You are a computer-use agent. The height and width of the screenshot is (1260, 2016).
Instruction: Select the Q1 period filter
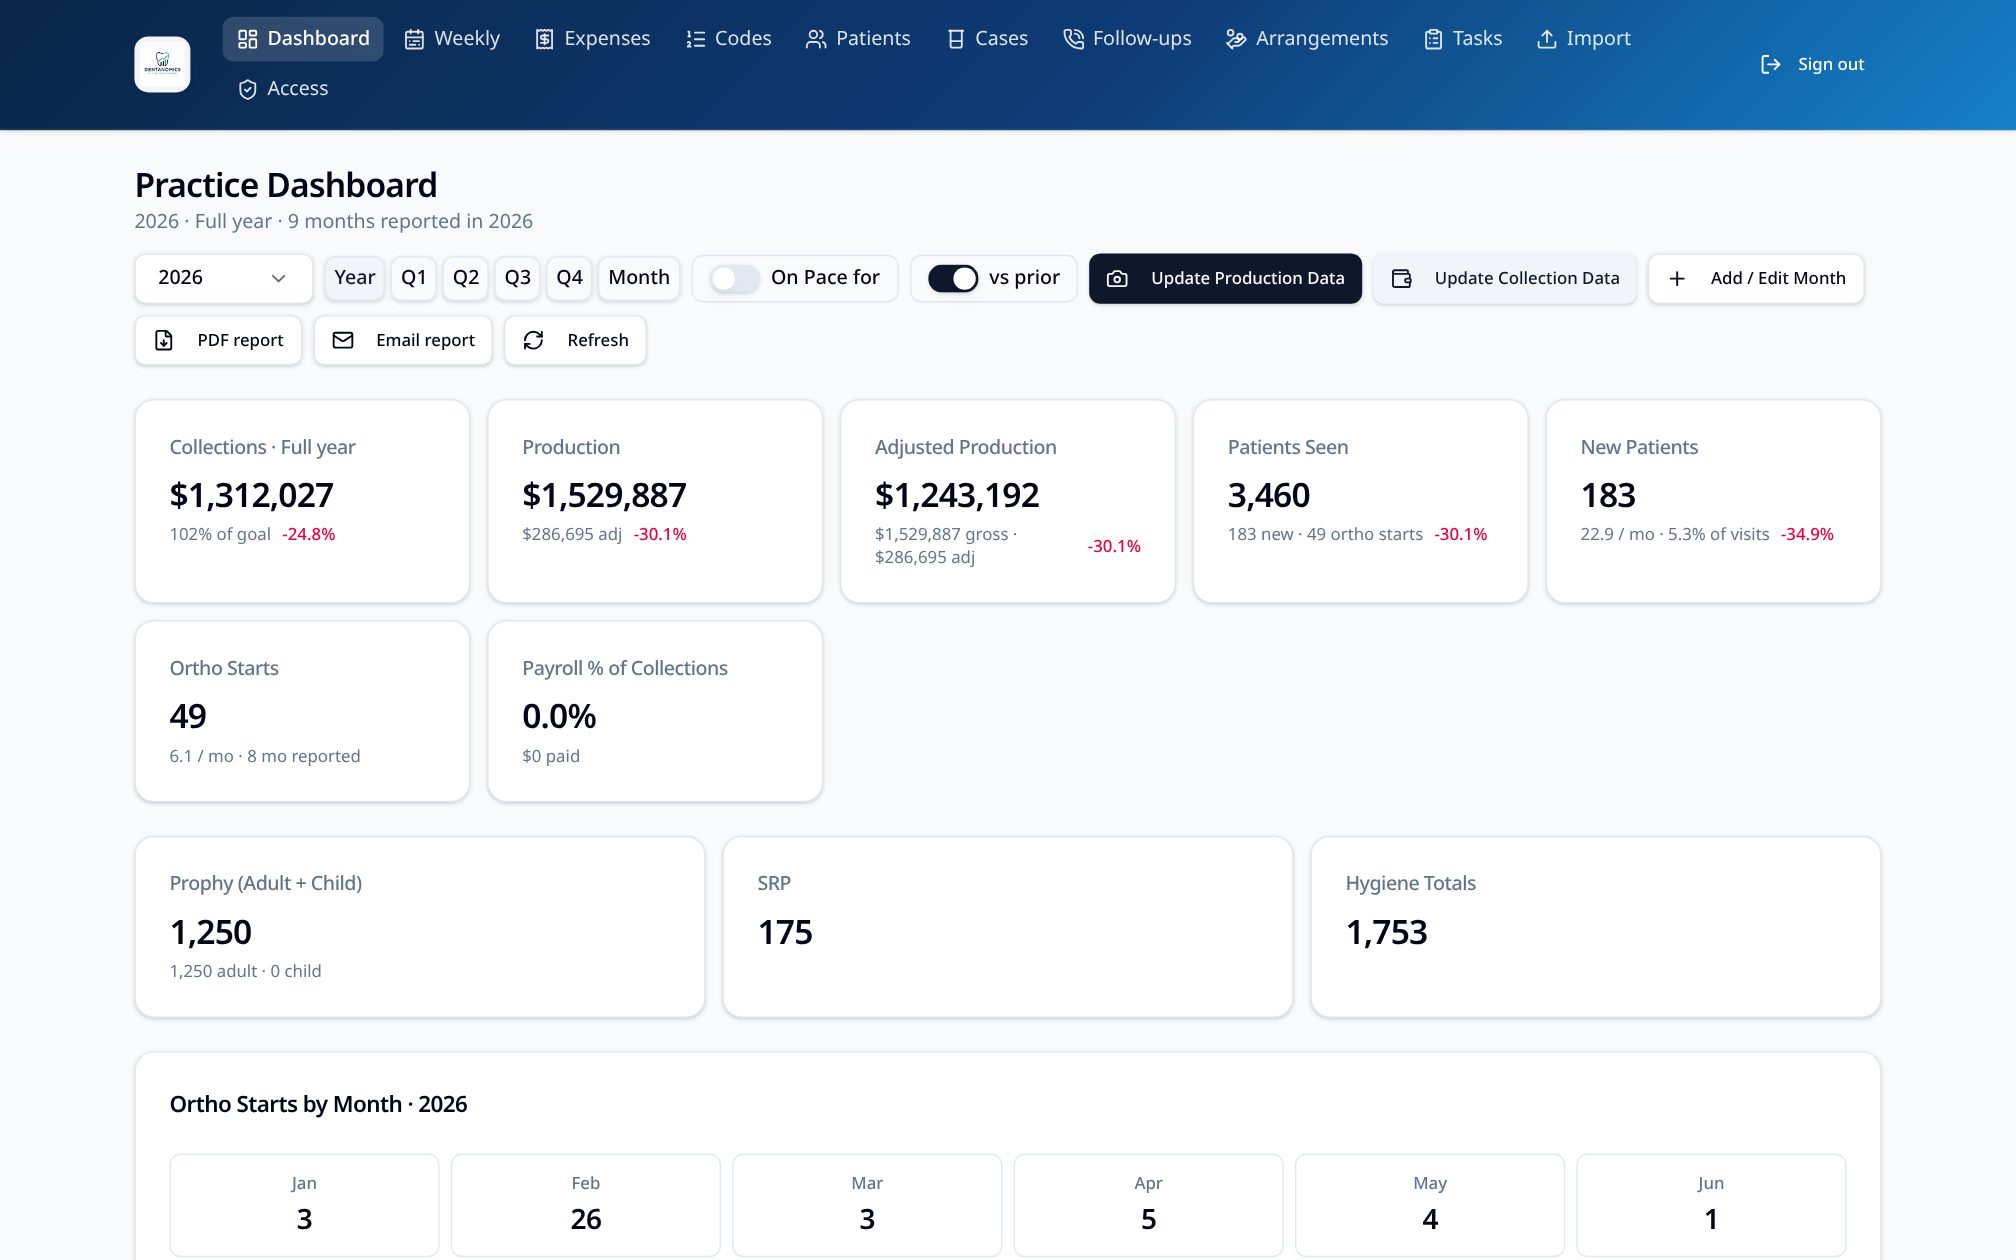pyautogui.click(x=413, y=277)
